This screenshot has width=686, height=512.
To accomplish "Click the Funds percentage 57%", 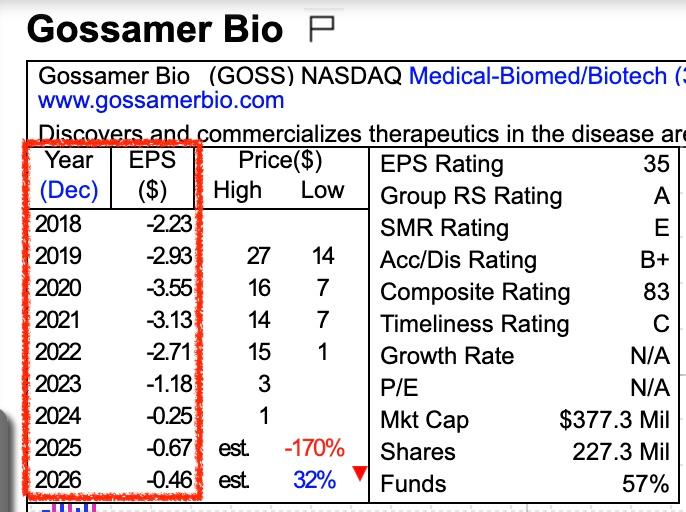I will click(645, 484).
